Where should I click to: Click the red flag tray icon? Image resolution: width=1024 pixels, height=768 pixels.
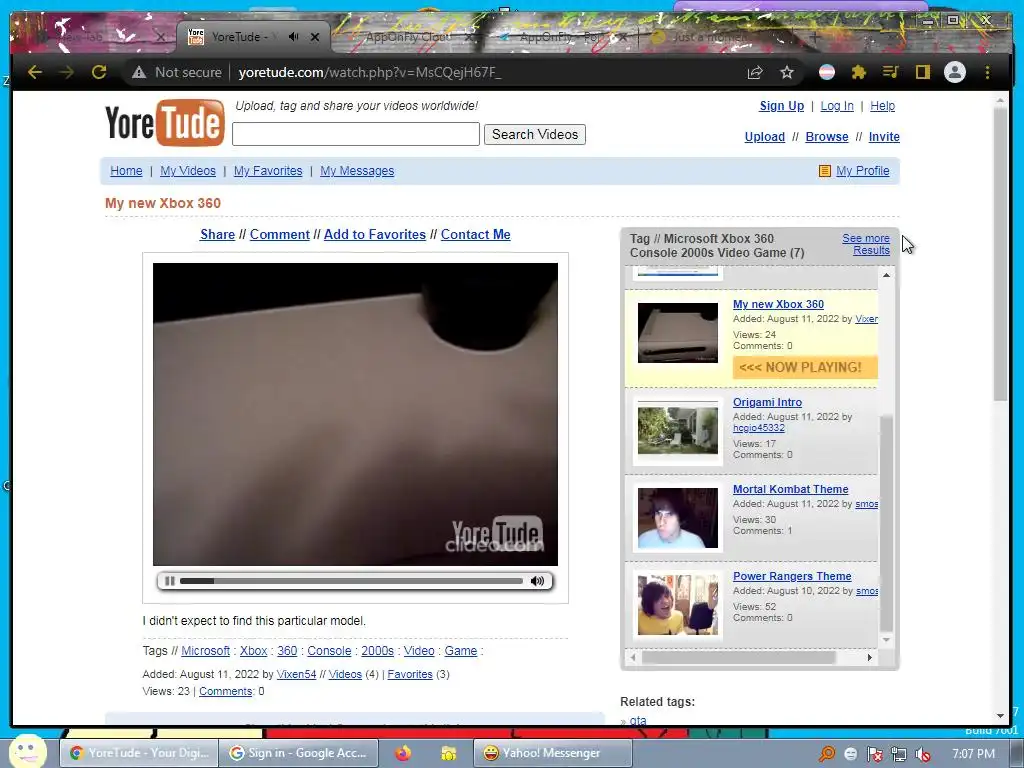click(874, 754)
